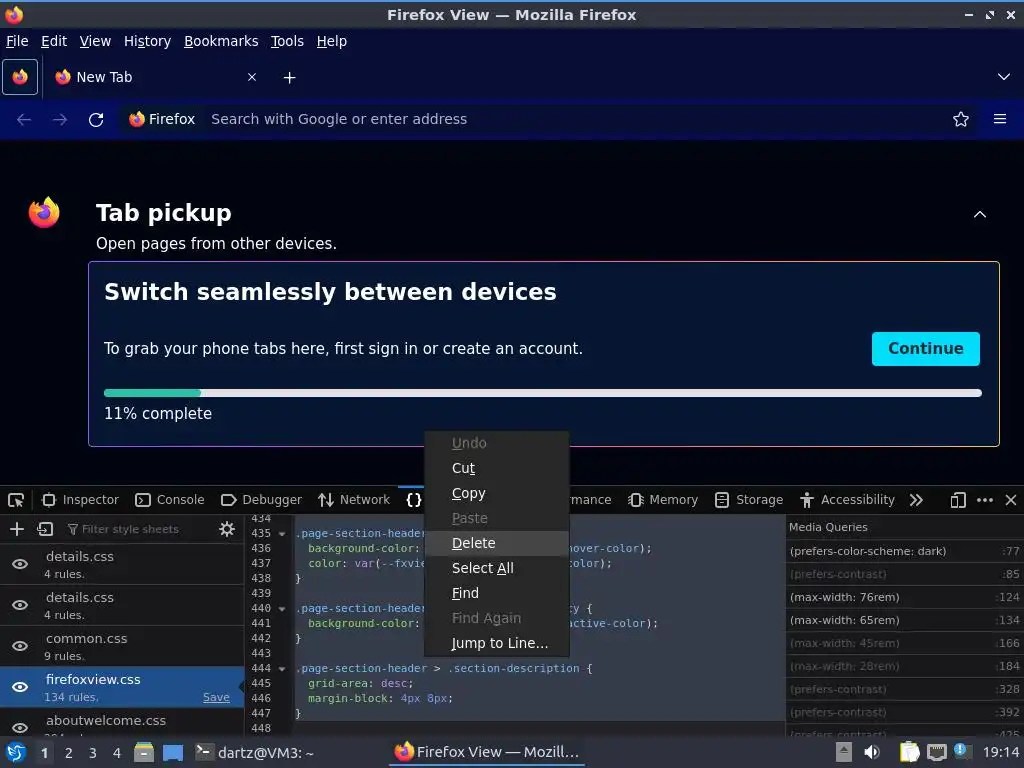The width and height of the screenshot is (1024, 768).
Task: Toggle visibility of first details.css
Action: pyautogui.click(x=20, y=564)
